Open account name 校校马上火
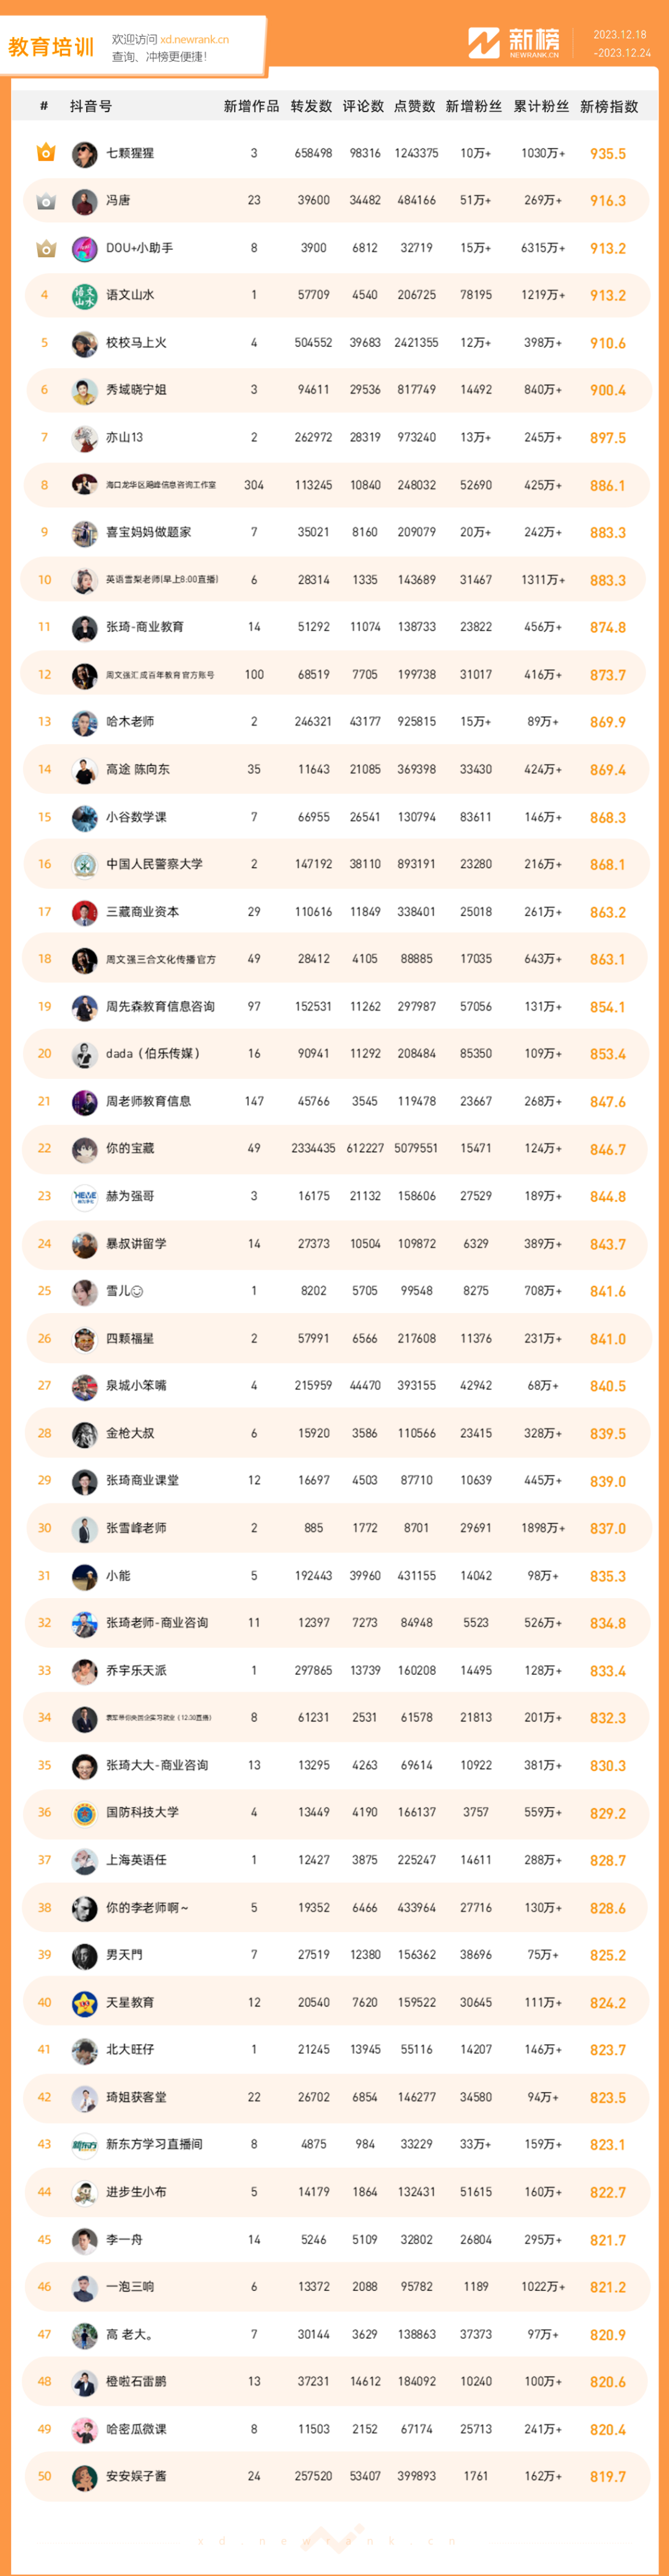Image resolution: width=669 pixels, height=2576 pixels. pyautogui.click(x=136, y=343)
